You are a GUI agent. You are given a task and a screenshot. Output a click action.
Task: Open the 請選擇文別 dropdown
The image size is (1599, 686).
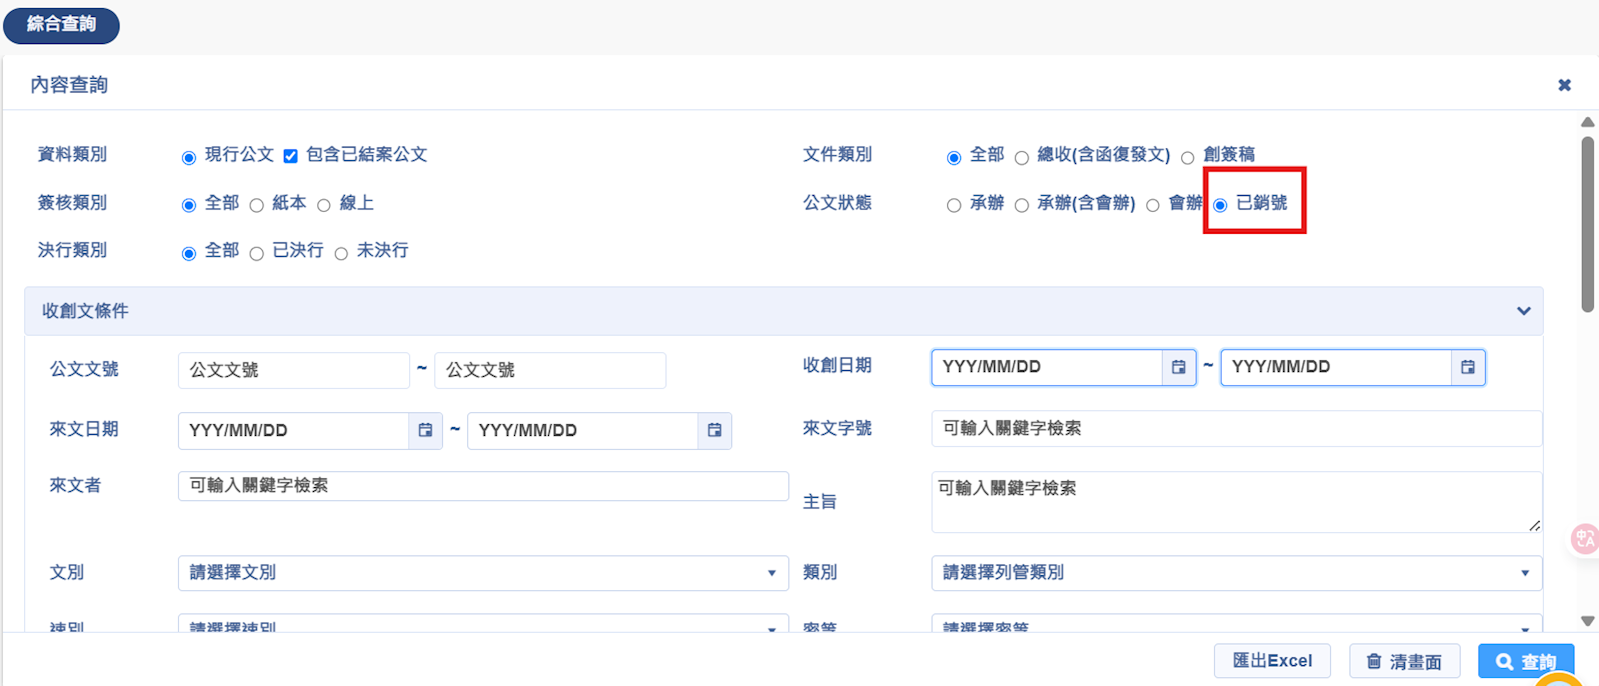tap(483, 573)
